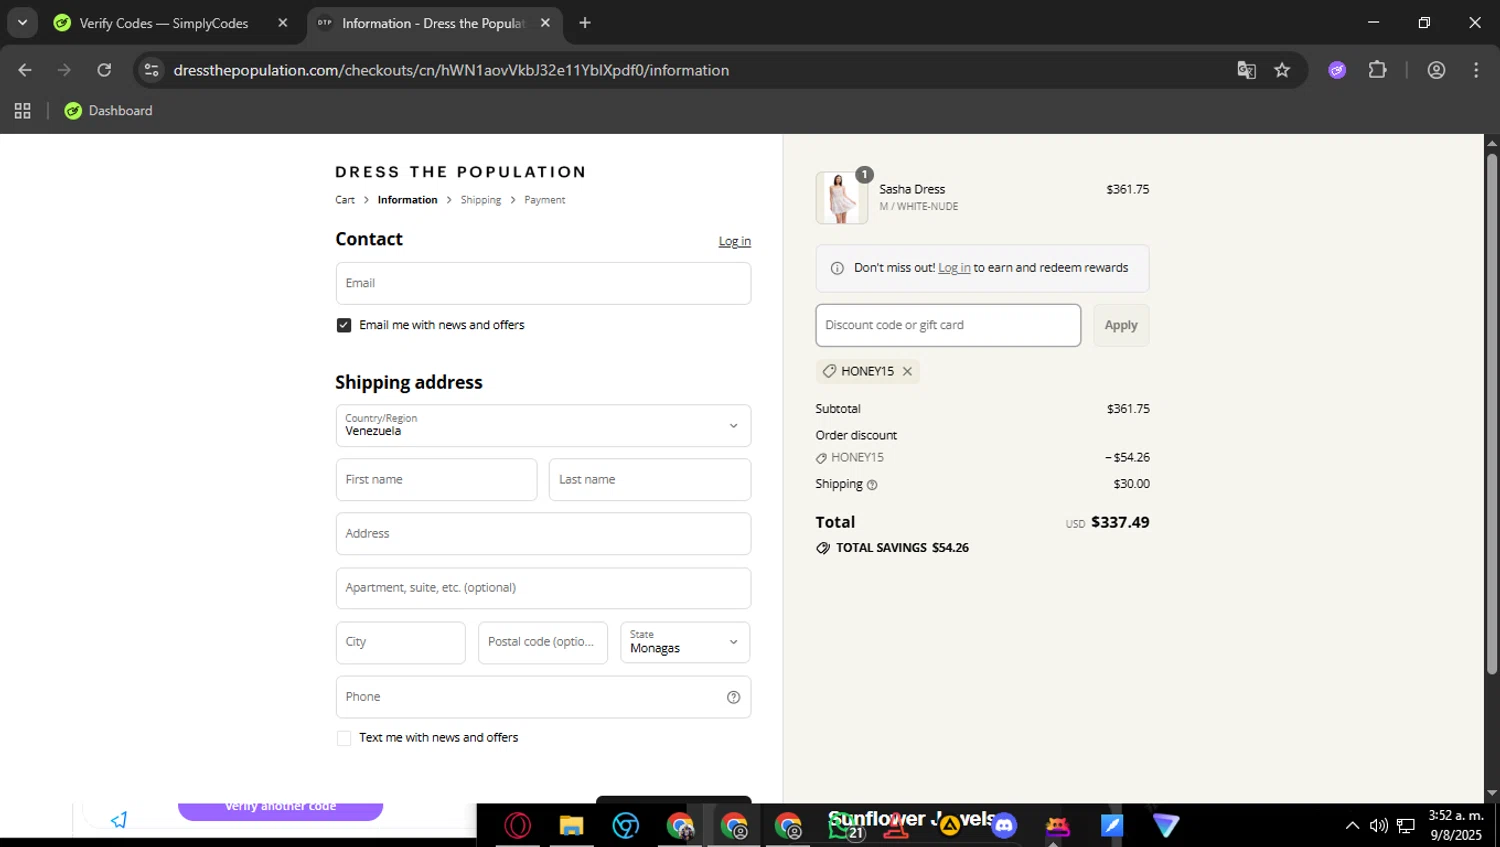Select Payment breadcrumb step

545,200
